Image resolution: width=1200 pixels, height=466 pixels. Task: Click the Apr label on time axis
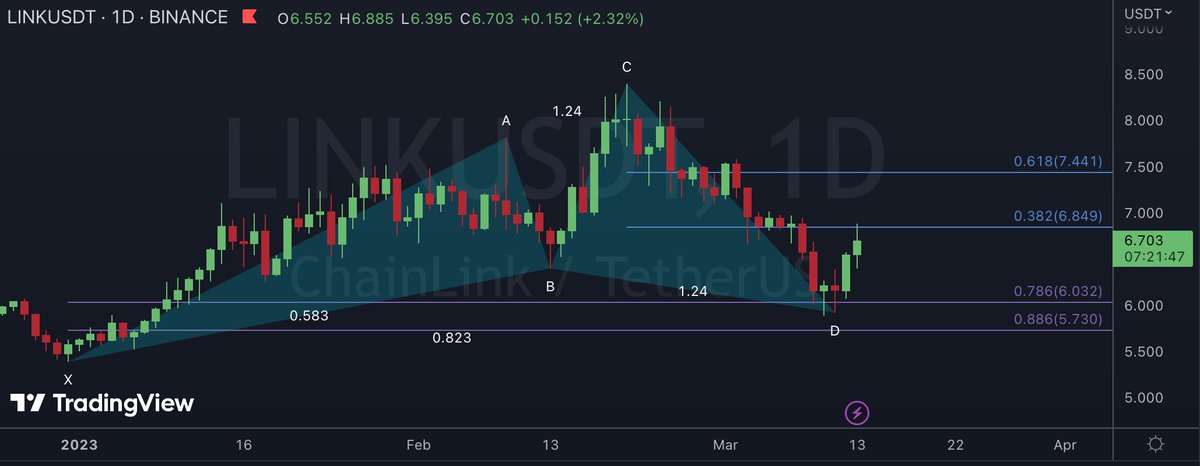tap(1064, 444)
